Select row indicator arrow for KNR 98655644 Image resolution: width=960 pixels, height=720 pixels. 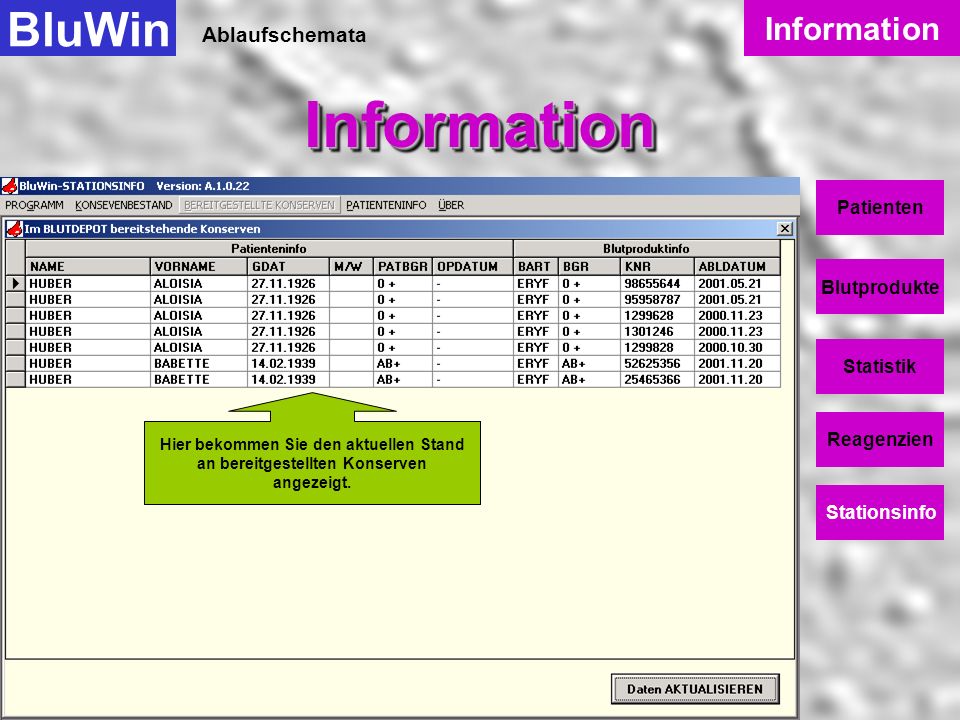tap(15, 283)
